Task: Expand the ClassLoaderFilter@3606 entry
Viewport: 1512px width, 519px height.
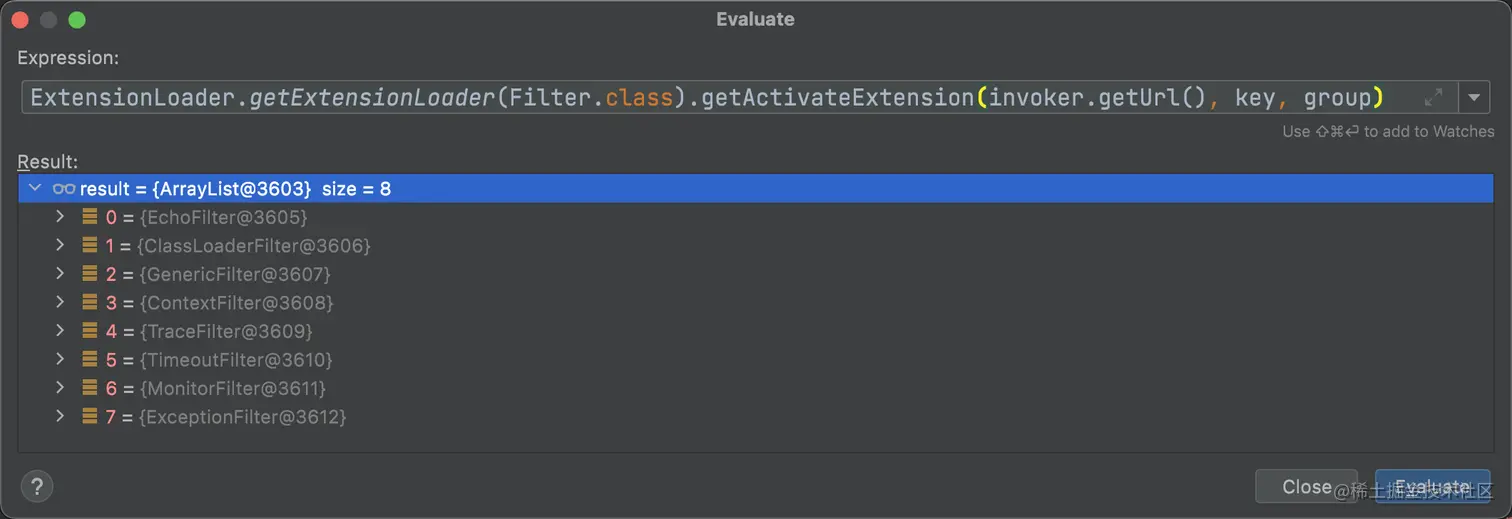Action: click(60, 245)
